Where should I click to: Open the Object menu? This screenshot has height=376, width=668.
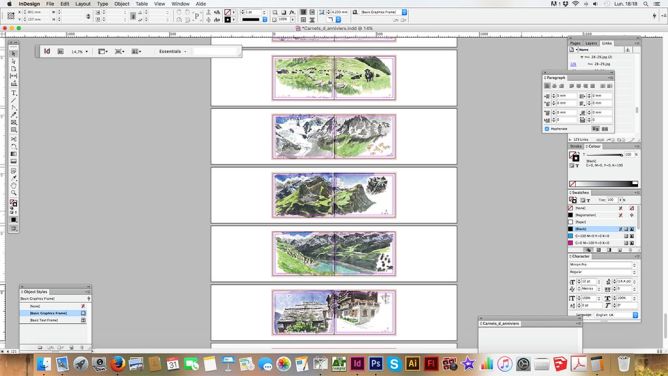click(x=121, y=4)
